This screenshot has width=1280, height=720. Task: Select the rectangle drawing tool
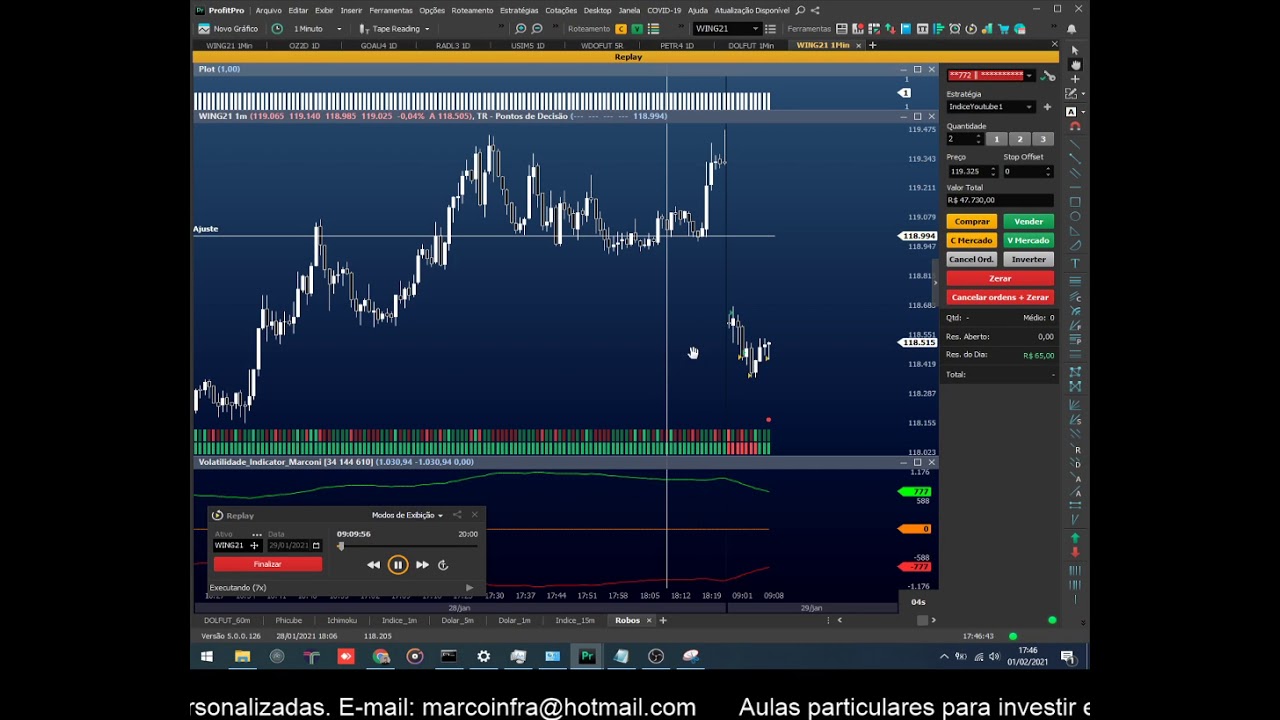(1075, 202)
